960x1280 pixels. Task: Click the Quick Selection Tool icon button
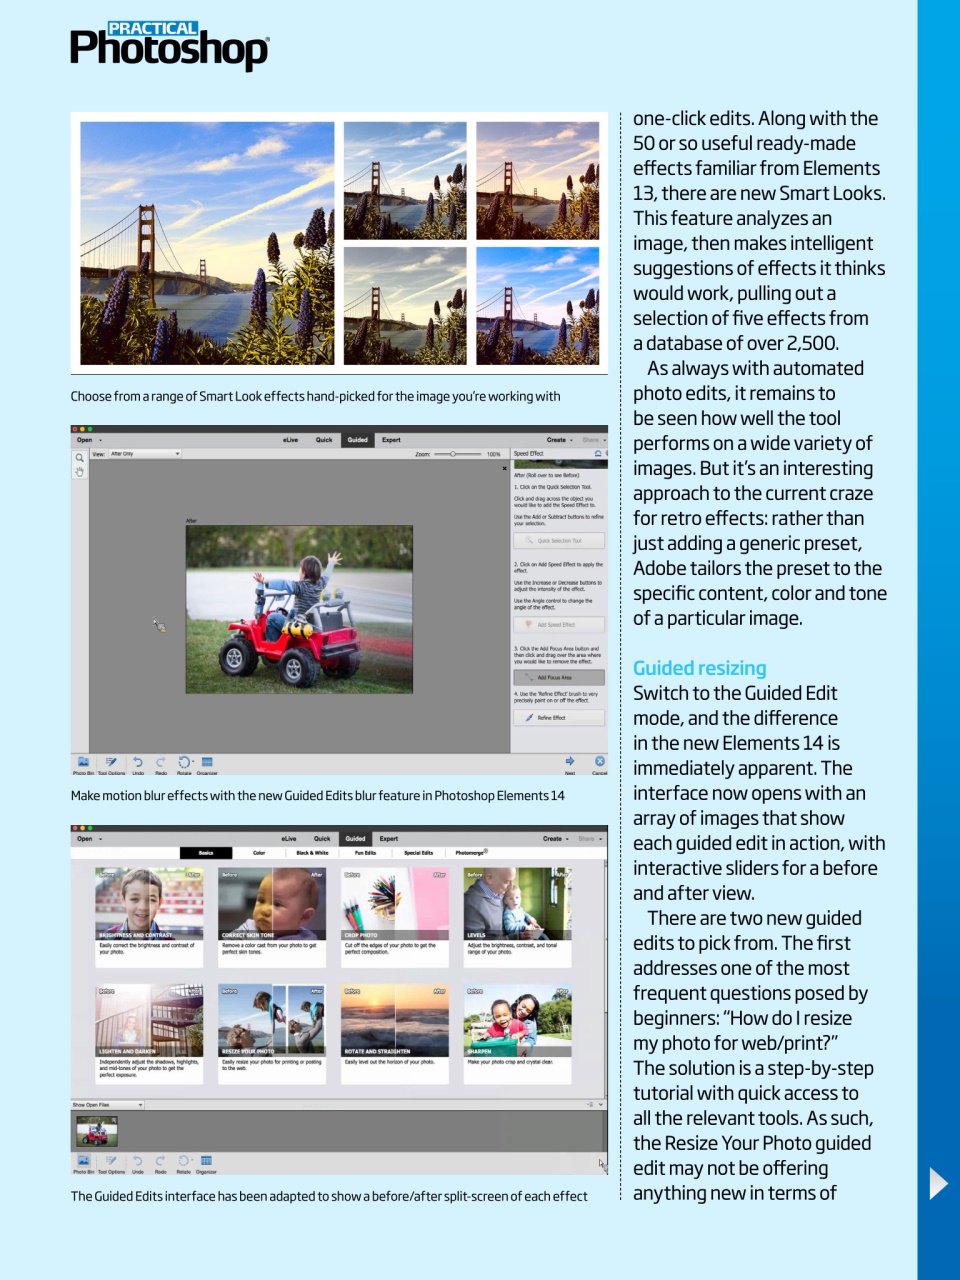tap(559, 540)
